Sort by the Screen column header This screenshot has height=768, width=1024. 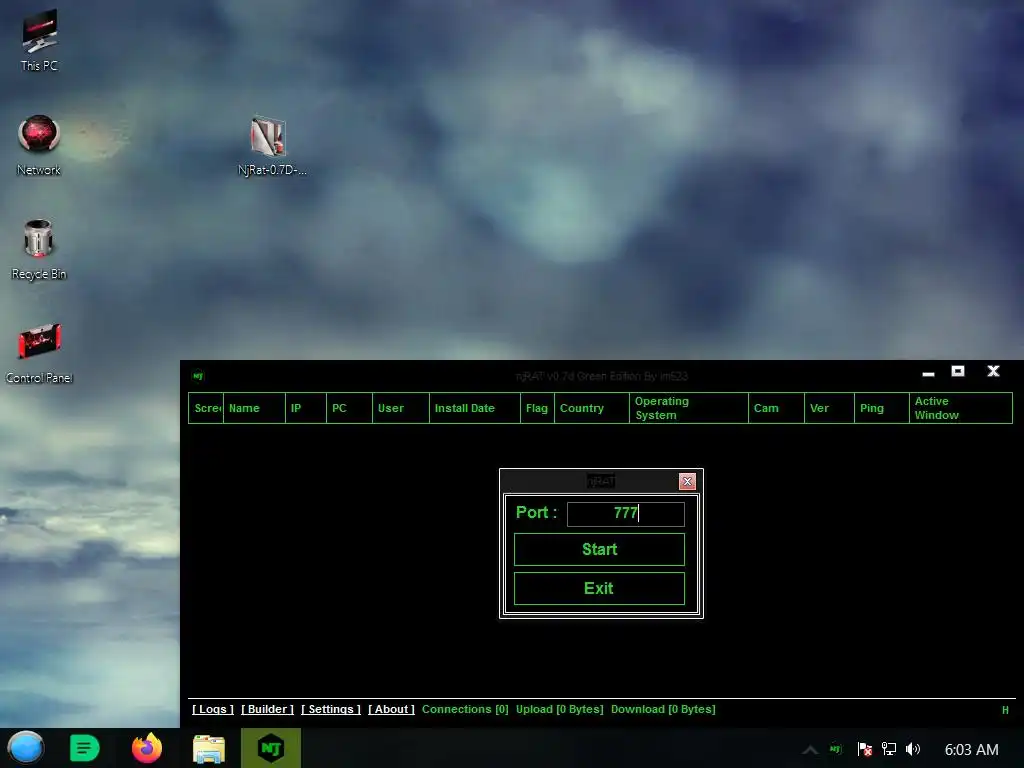tap(206, 408)
